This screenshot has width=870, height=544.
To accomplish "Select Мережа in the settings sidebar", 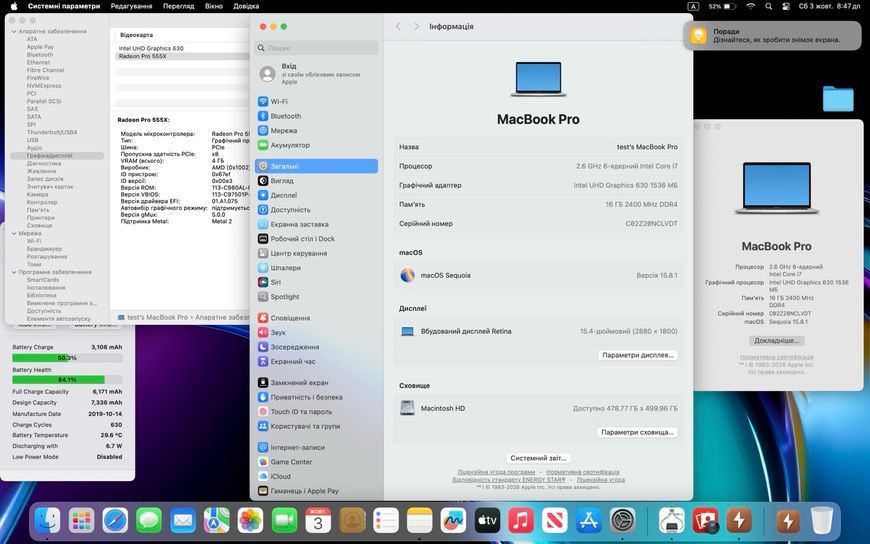I will coord(316,130).
